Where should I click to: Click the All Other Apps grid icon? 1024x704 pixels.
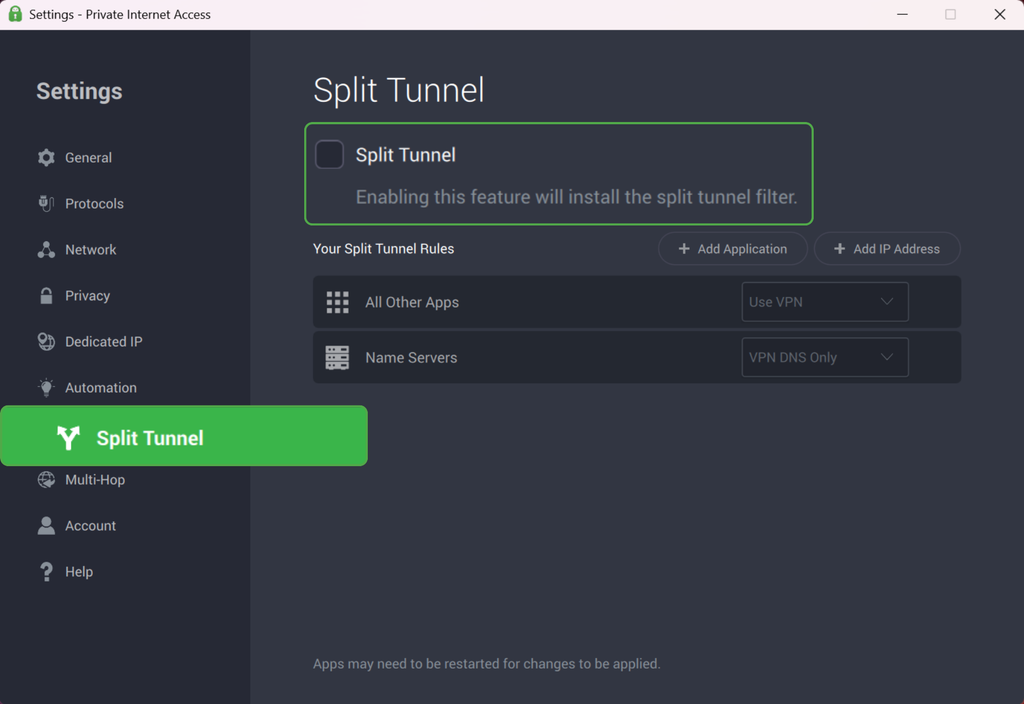point(338,302)
